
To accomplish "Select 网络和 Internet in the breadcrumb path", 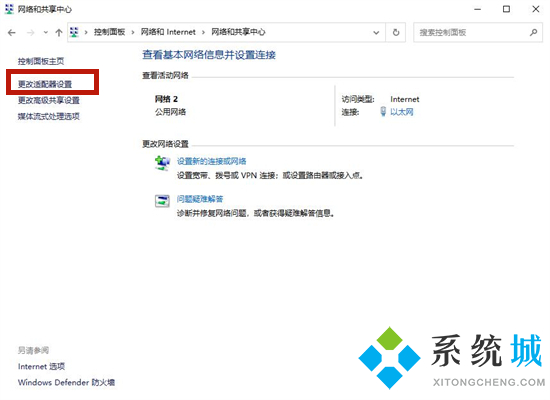I will click(168, 32).
